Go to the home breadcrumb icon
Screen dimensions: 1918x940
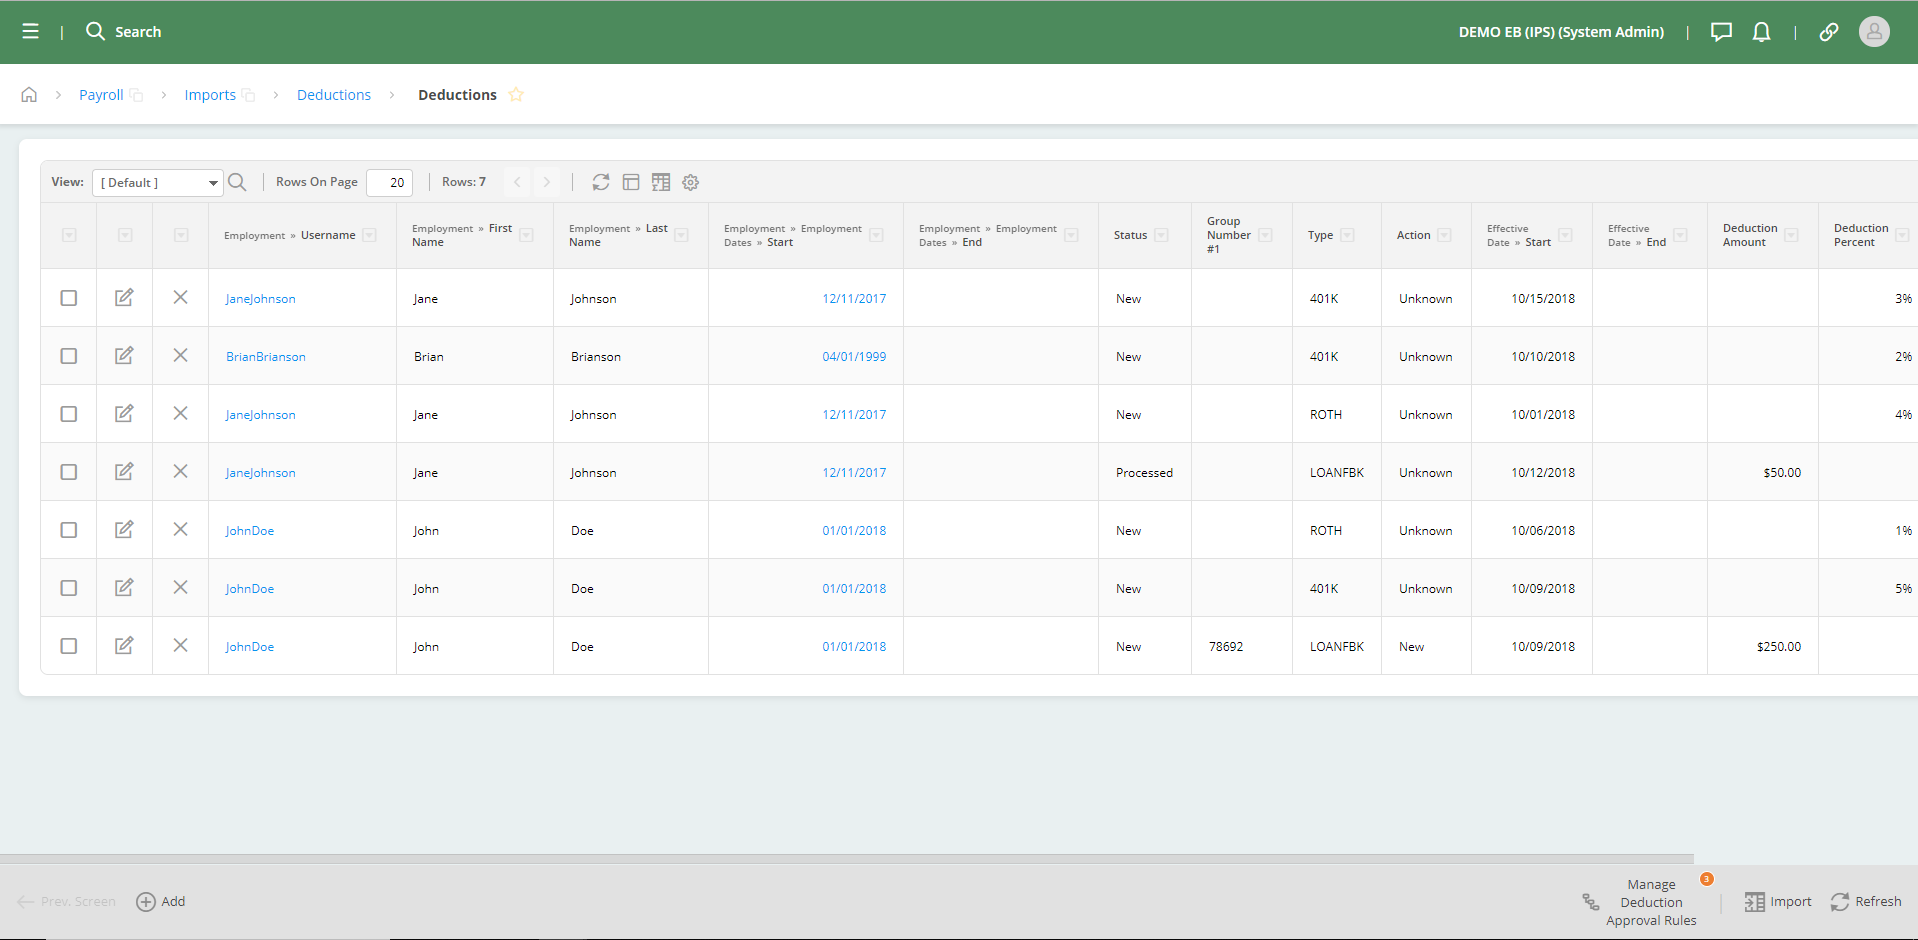29,95
